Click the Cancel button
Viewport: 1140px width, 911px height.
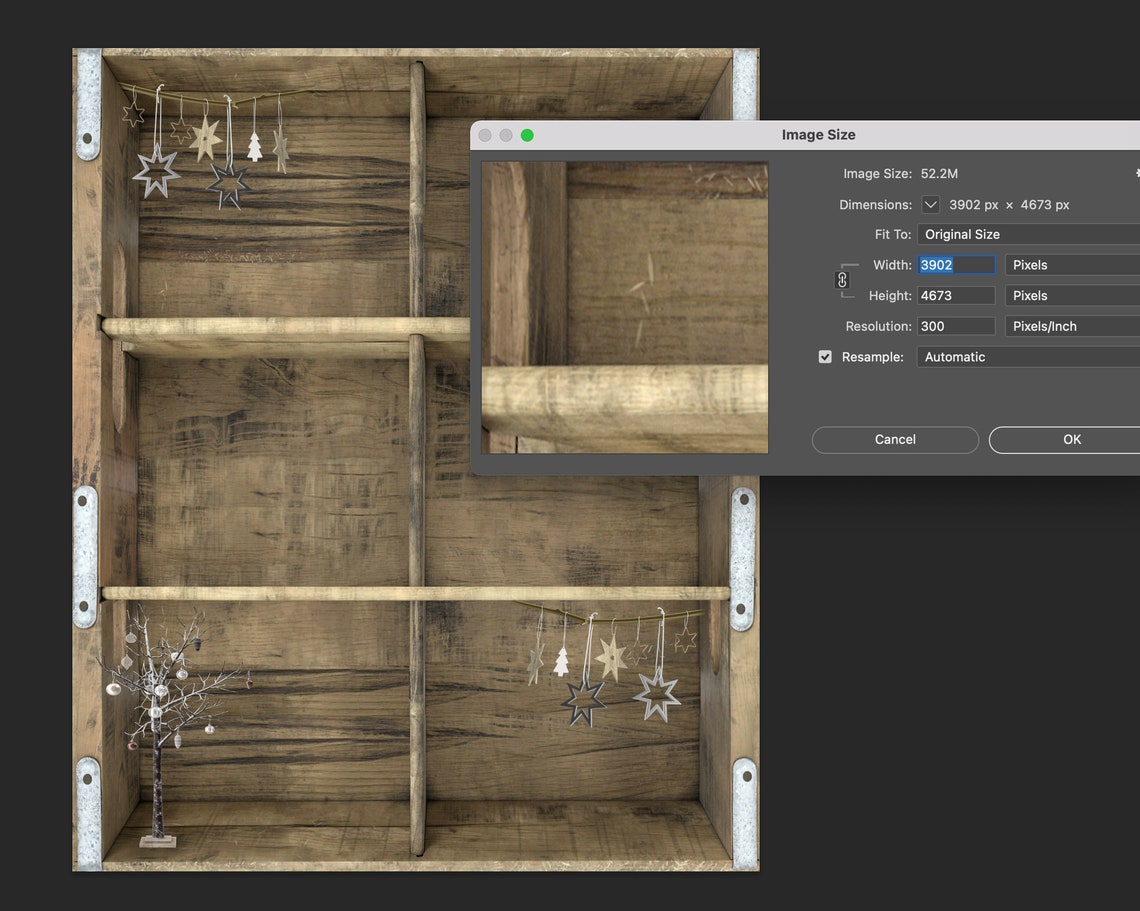[x=895, y=440]
